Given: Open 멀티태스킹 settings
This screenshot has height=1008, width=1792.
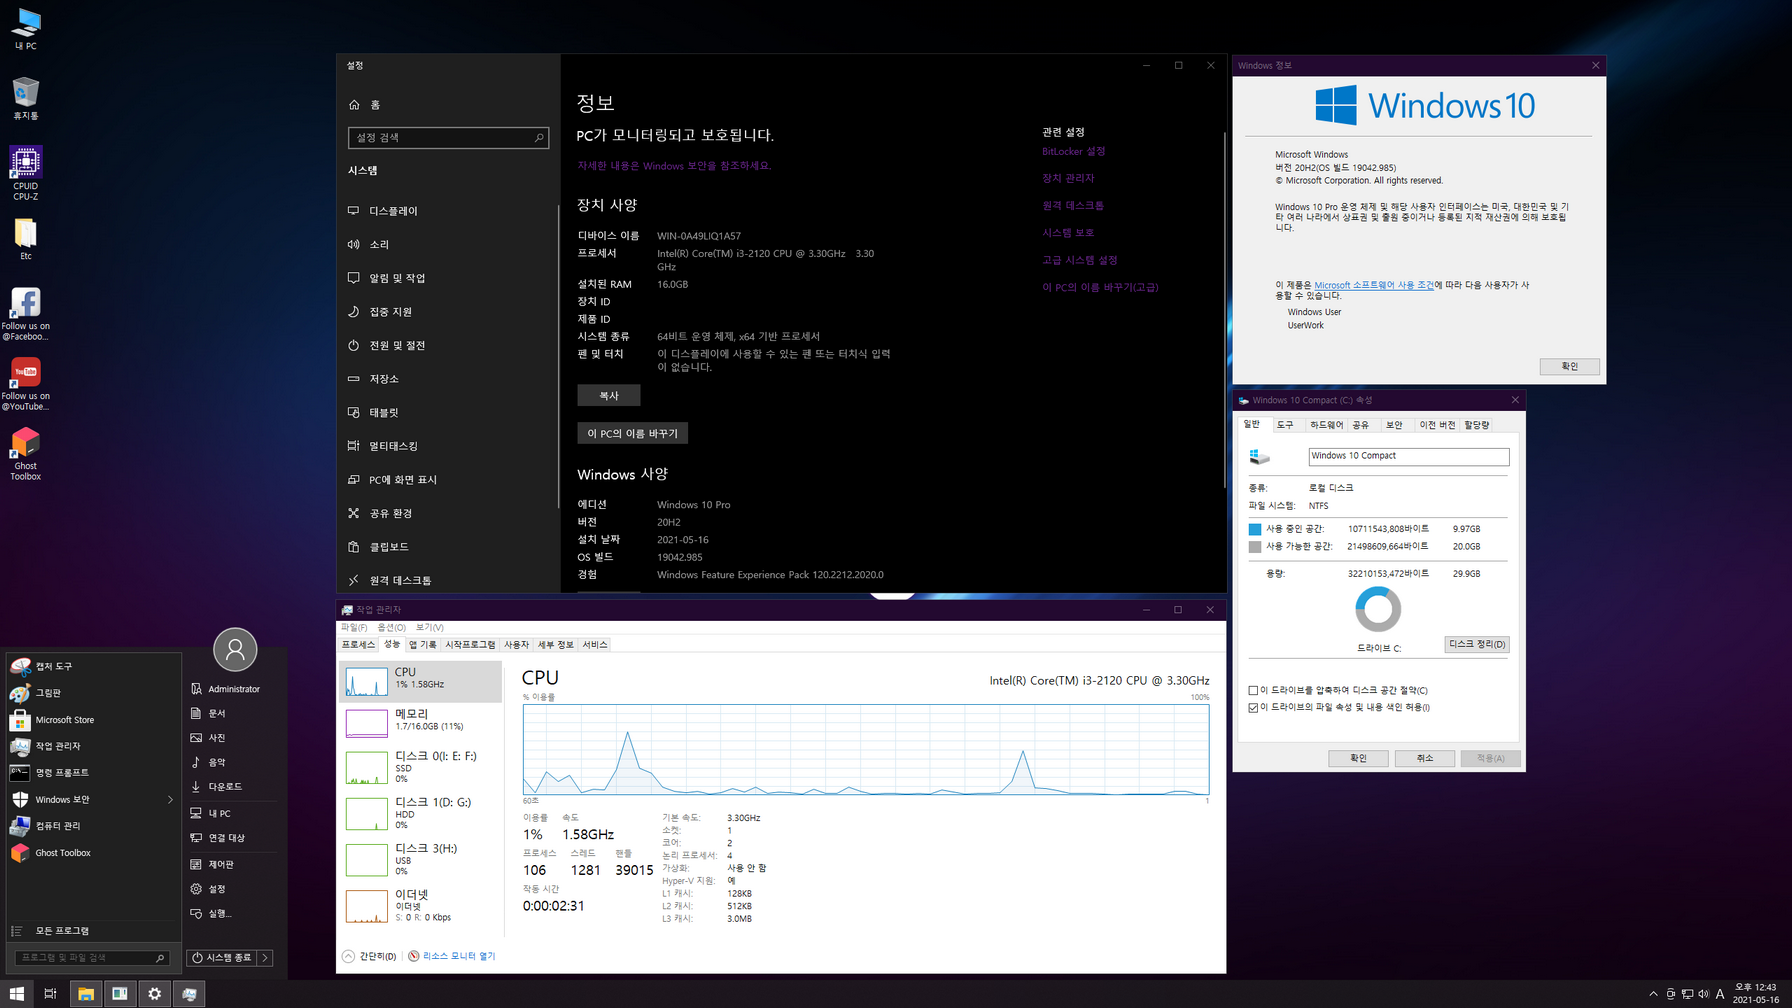Looking at the screenshot, I should pos(447,446).
